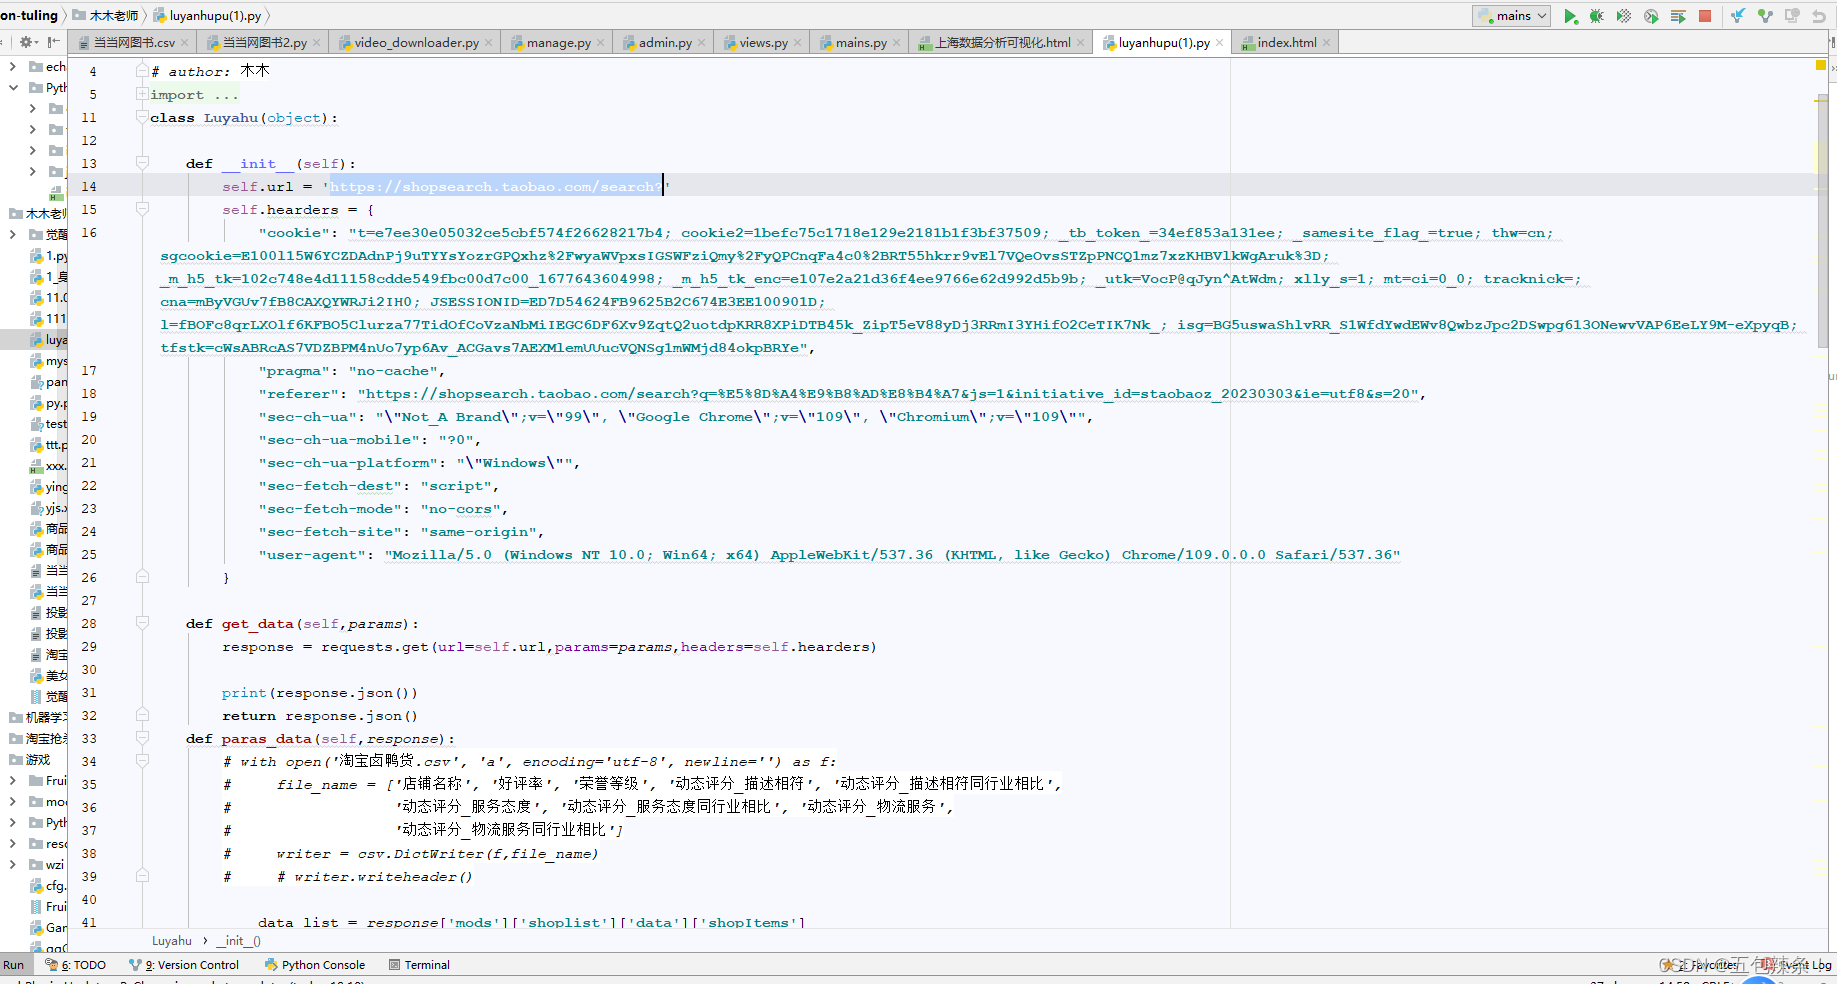Click the Luyahu breadcrumb below the editor

pos(172,941)
